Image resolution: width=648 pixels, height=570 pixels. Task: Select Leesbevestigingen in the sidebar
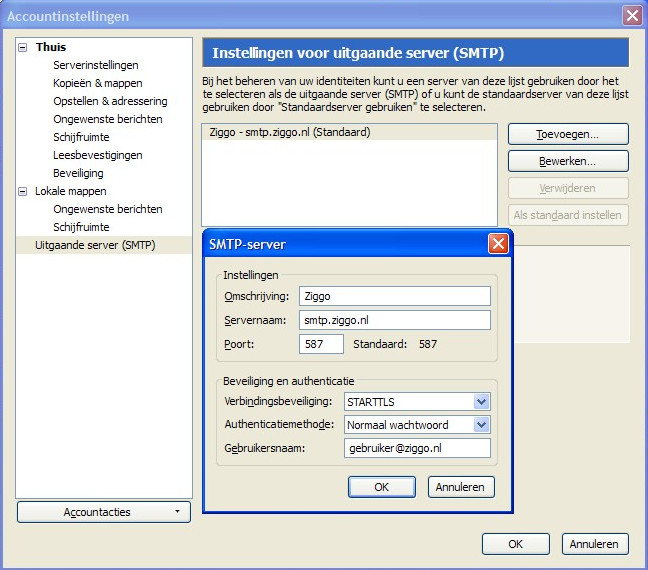(x=98, y=155)
